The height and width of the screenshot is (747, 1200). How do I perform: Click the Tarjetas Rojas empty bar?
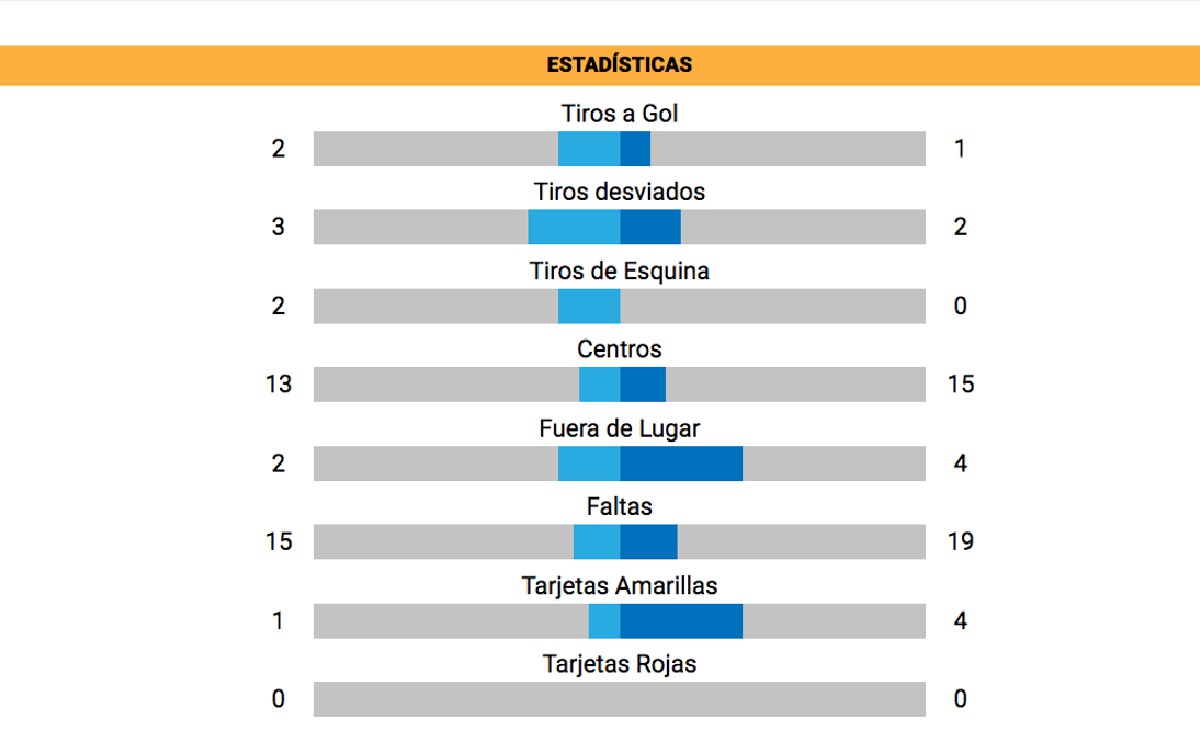click(620, 699)
